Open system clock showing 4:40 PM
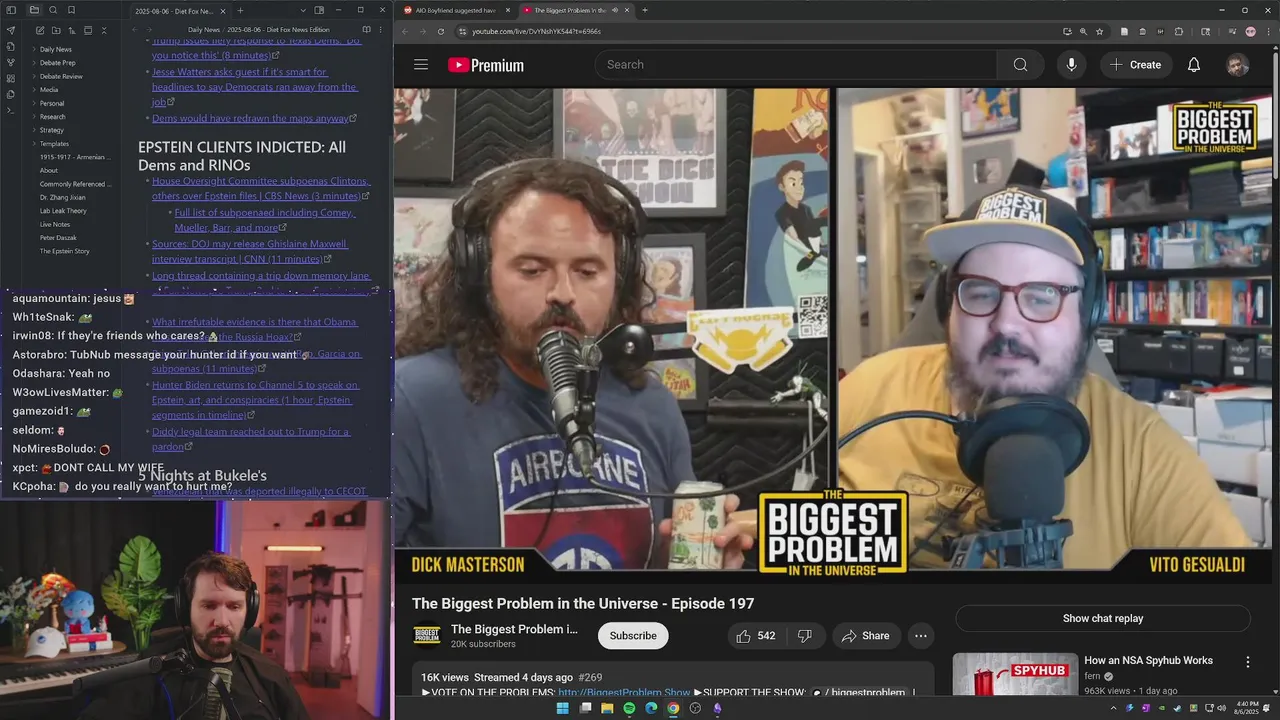Image resolution: width=1280 pixels, height=720 pixels. pyautogui.click(x=1247, y=708)
